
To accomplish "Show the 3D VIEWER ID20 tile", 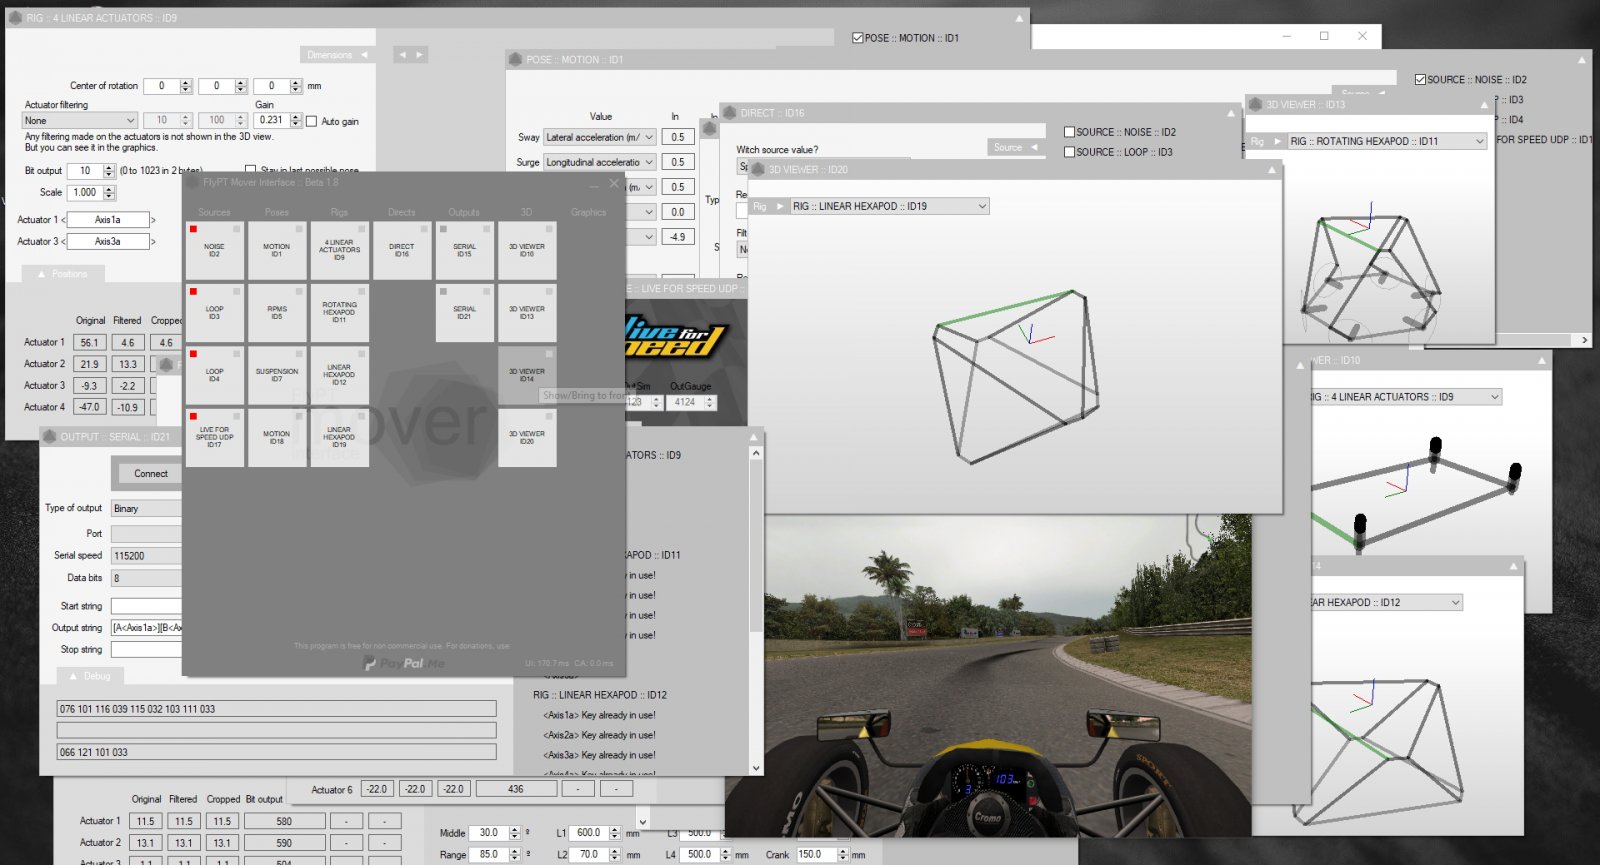I will click(x=527, y=438).
